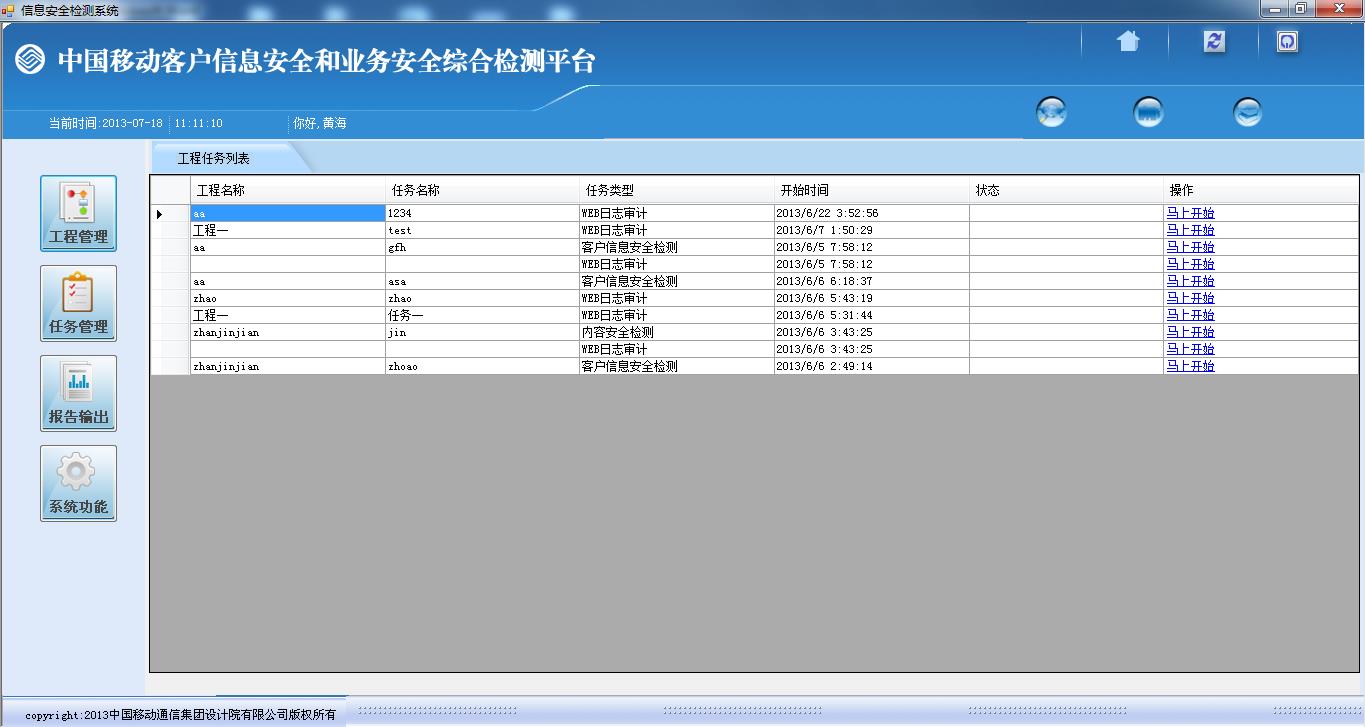1365x727 pixels.
Task: Go to the home page via house icon
Action: tap(1128, 41)
